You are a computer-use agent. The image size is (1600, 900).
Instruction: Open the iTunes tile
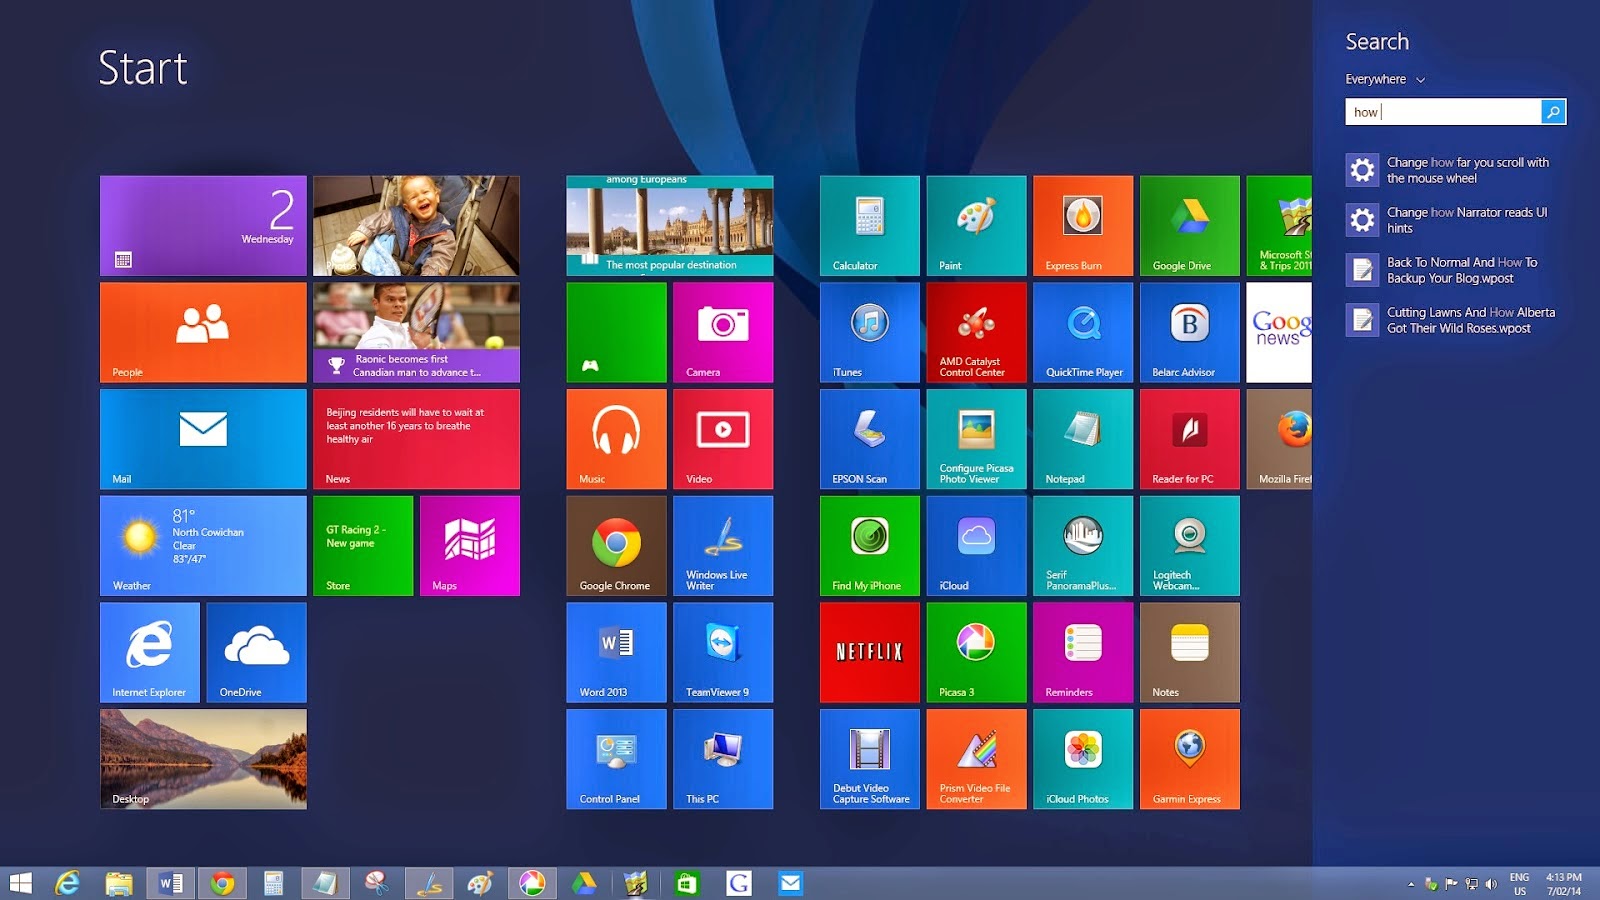868,332
